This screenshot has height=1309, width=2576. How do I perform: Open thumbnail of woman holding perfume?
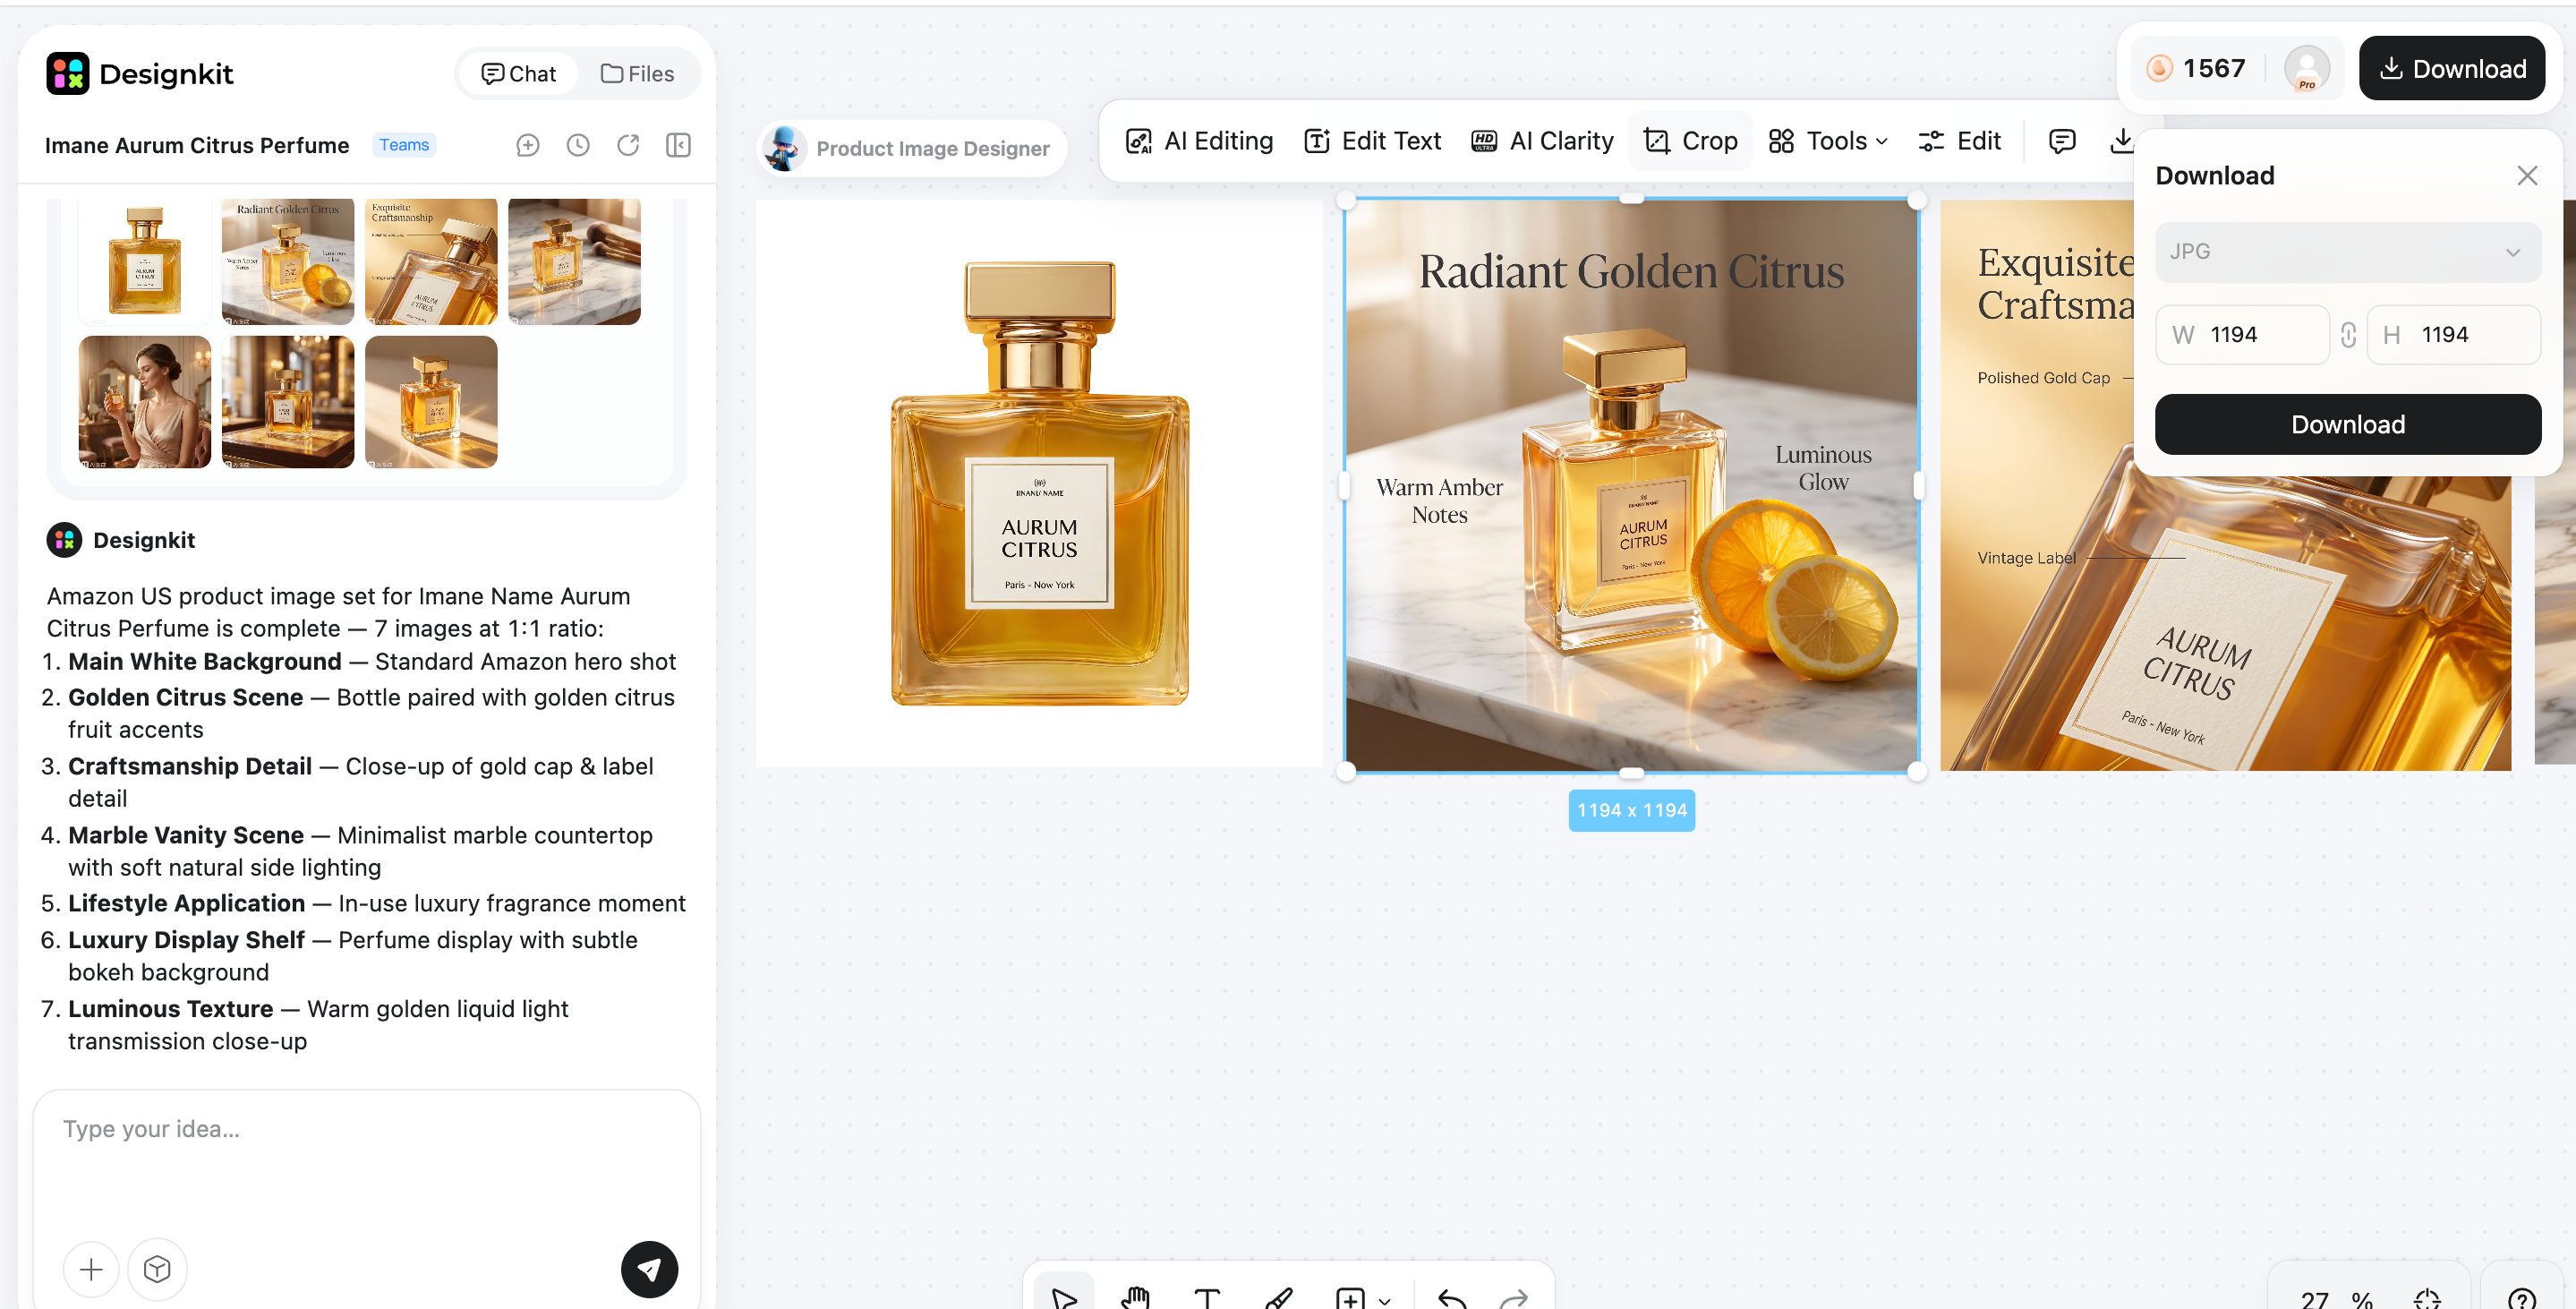tap(145, 401)
